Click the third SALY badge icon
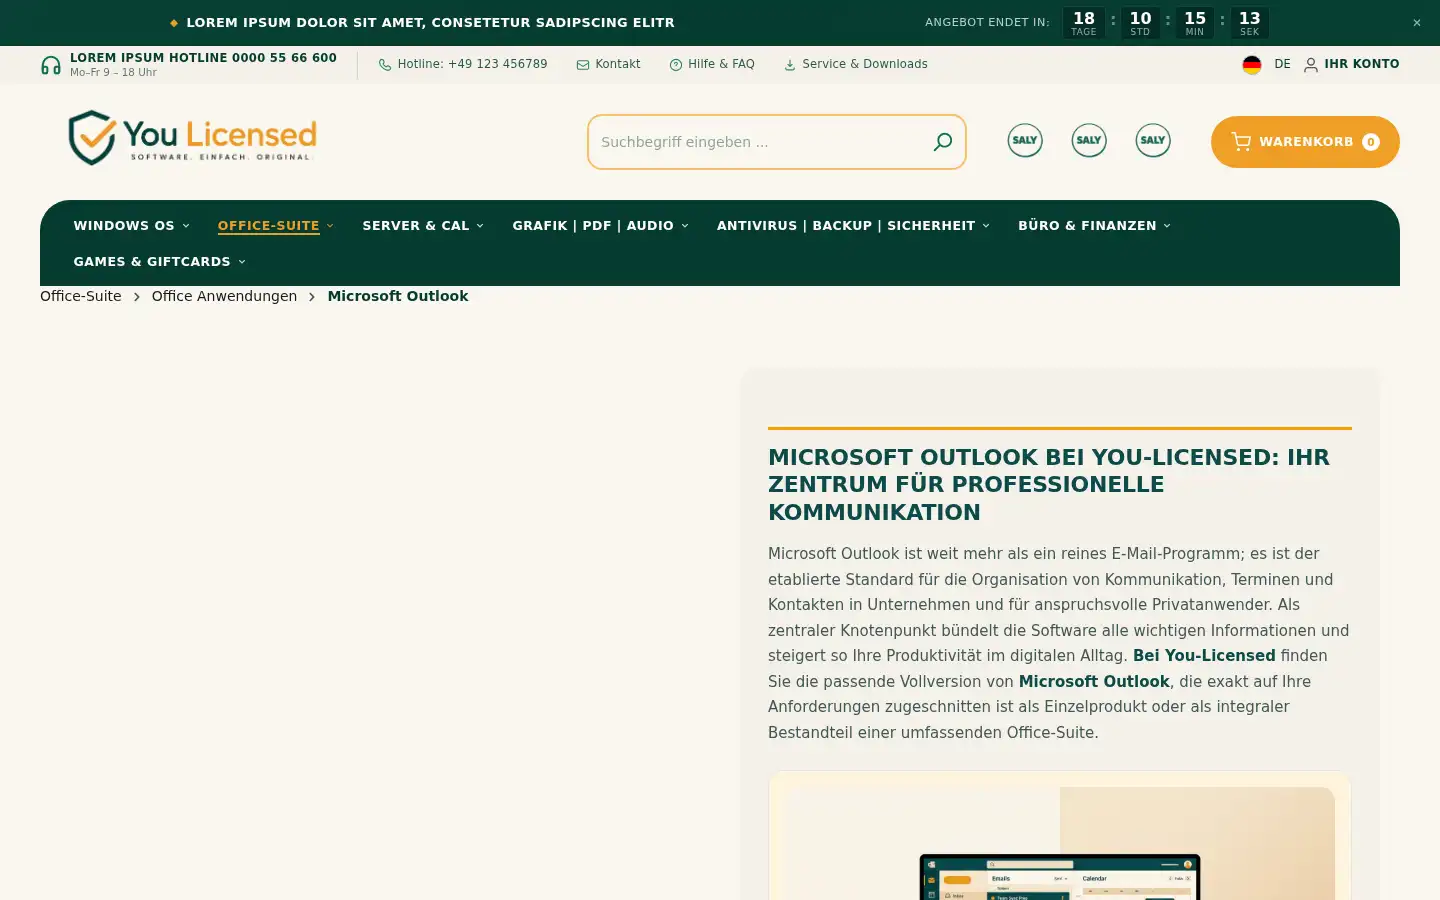 click(x=1153, y=140)
